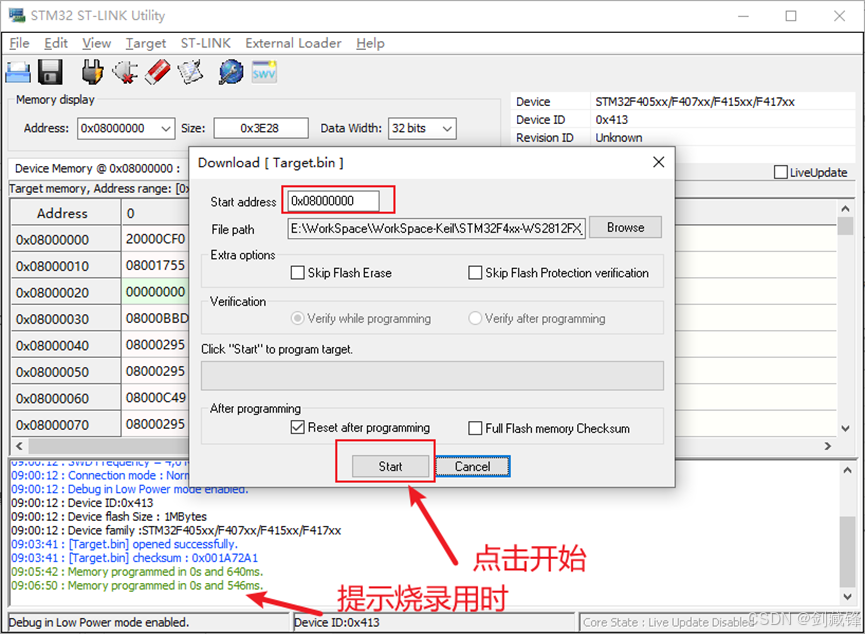Viewport: 865px width, 634px height.
Task: Select Verify while programming radio
Action: [297, 318]
